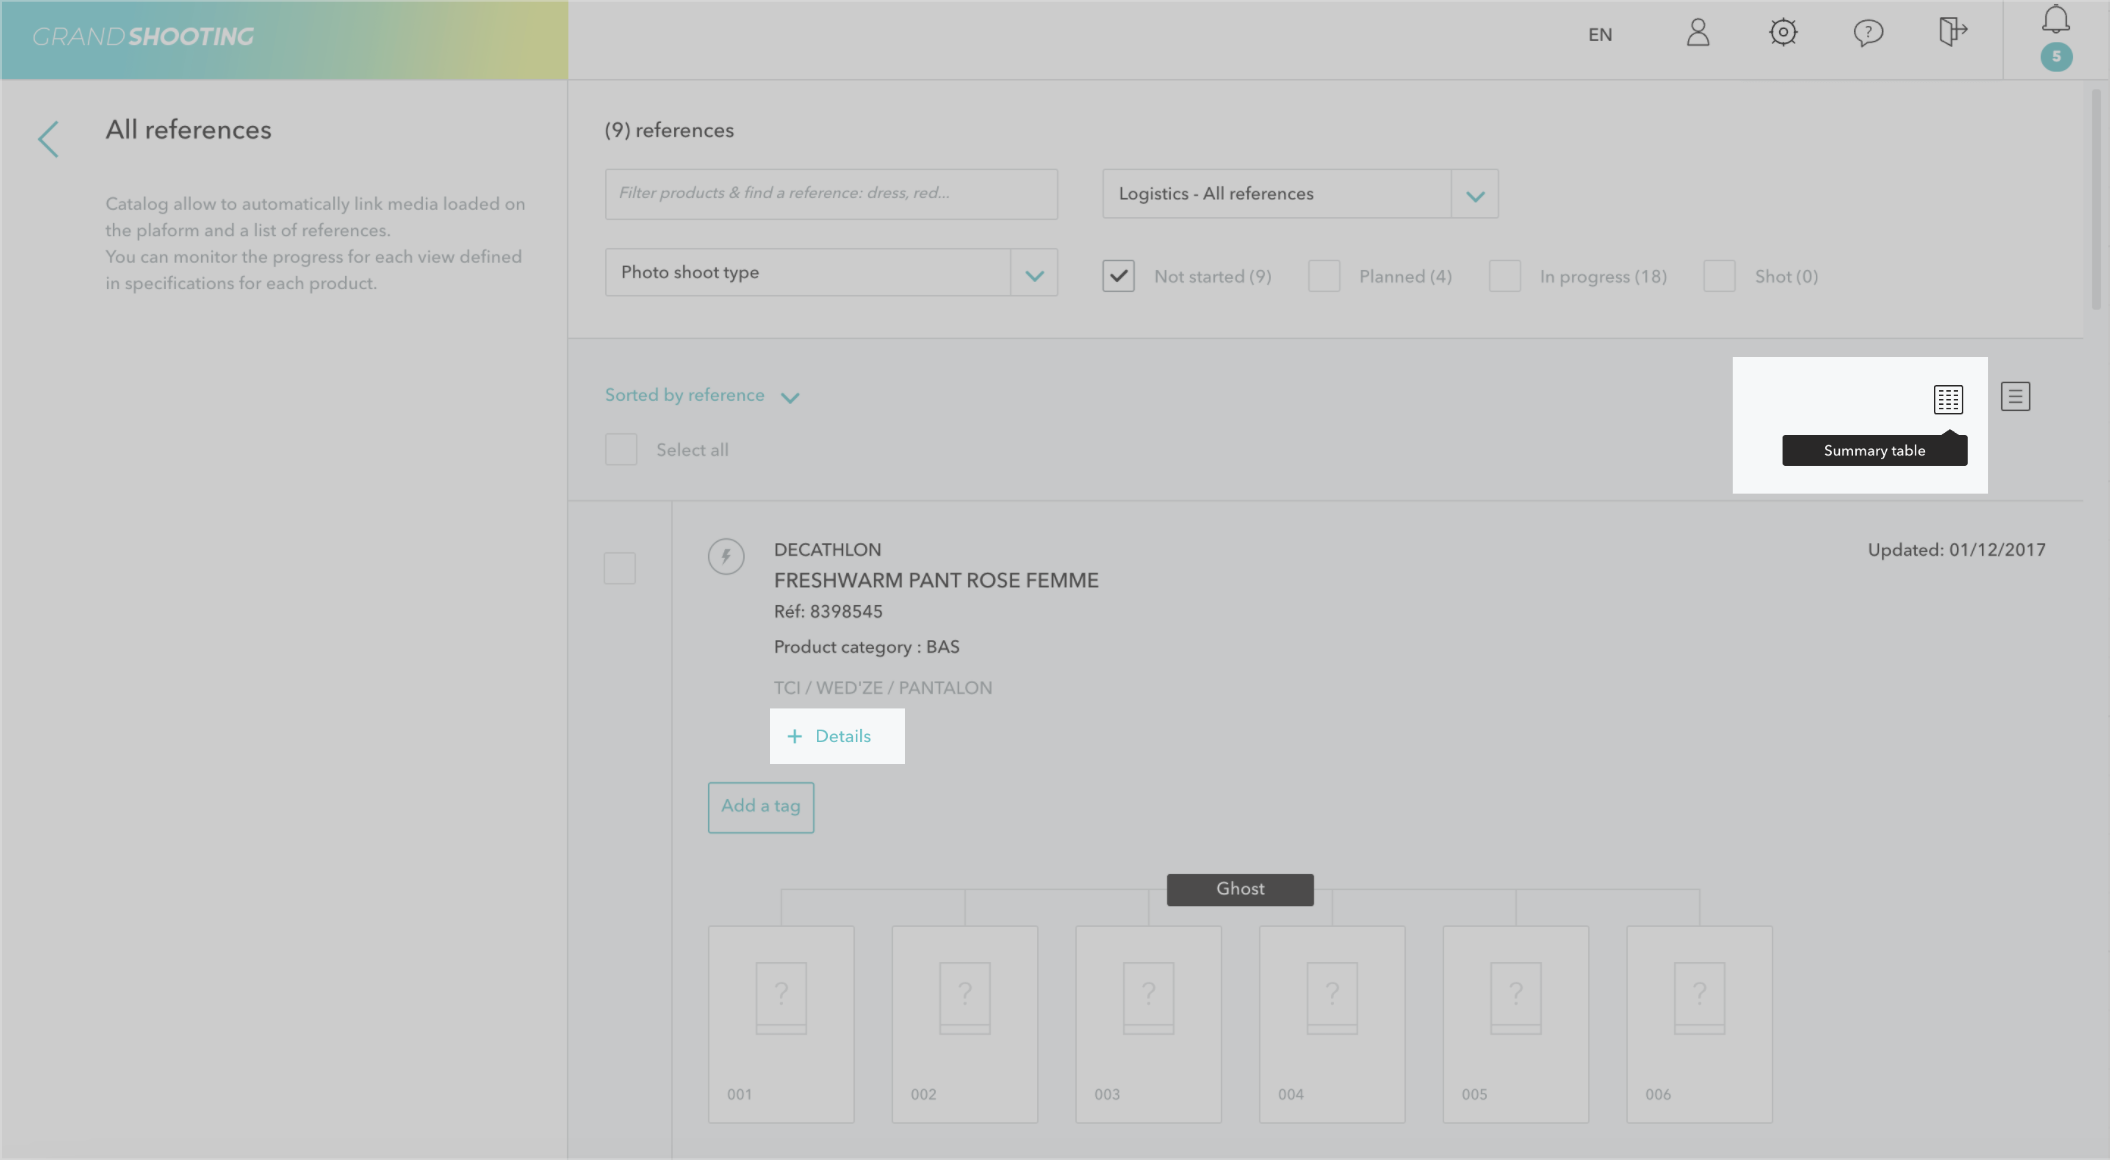This screenshot has width=2110, height=1160.
Task: Click the Add a tag button
Action: [x=761, y=807]
